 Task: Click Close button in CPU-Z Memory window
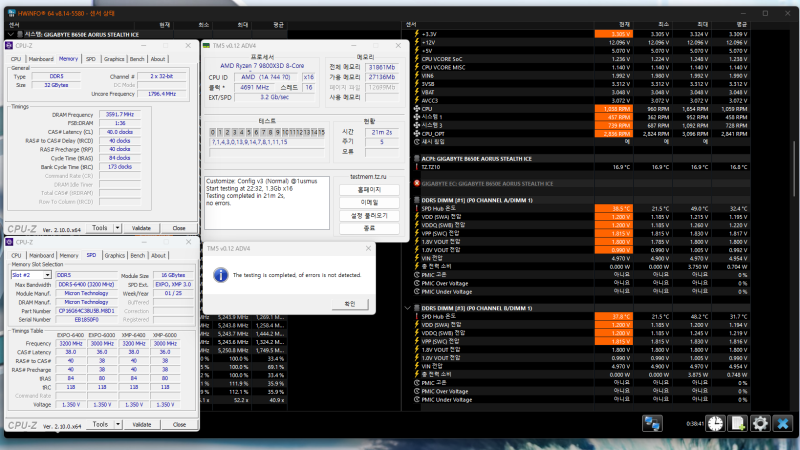point(179,228)
